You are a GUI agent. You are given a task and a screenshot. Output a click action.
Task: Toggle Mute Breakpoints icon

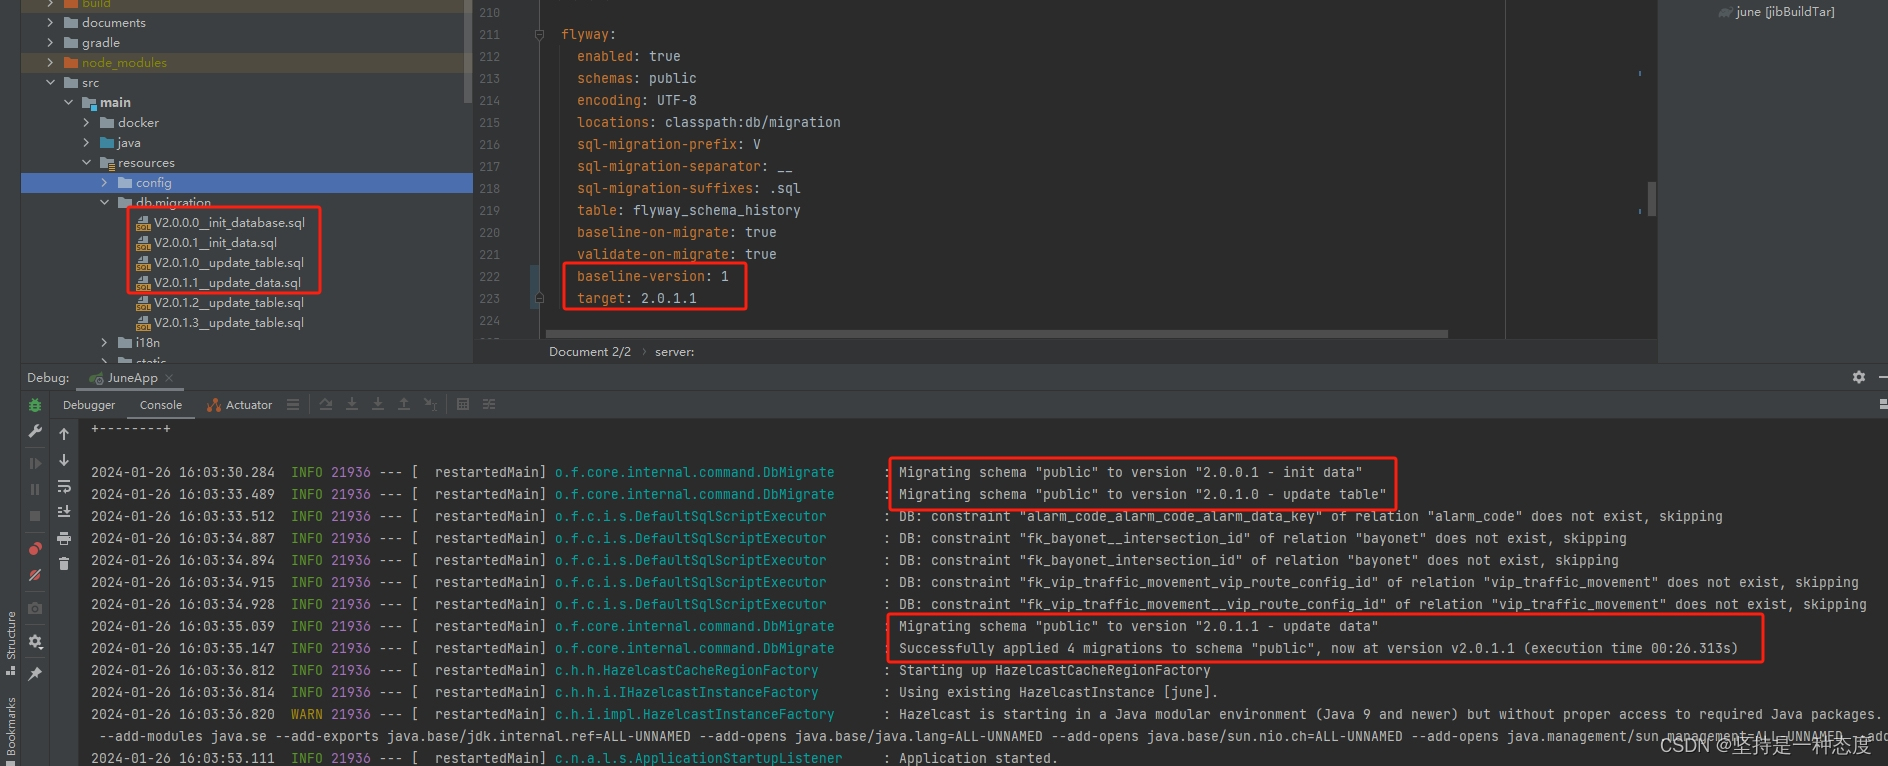[35, 575]
